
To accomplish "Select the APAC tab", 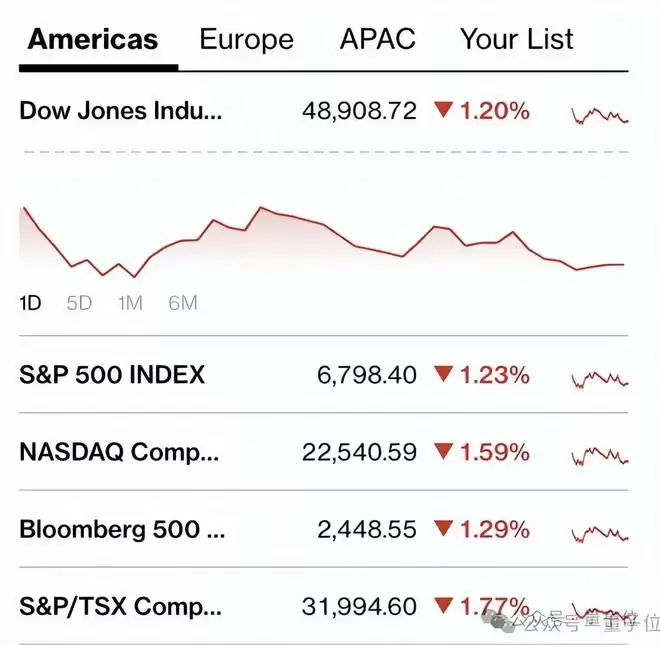I will click(x=377, y=40).
